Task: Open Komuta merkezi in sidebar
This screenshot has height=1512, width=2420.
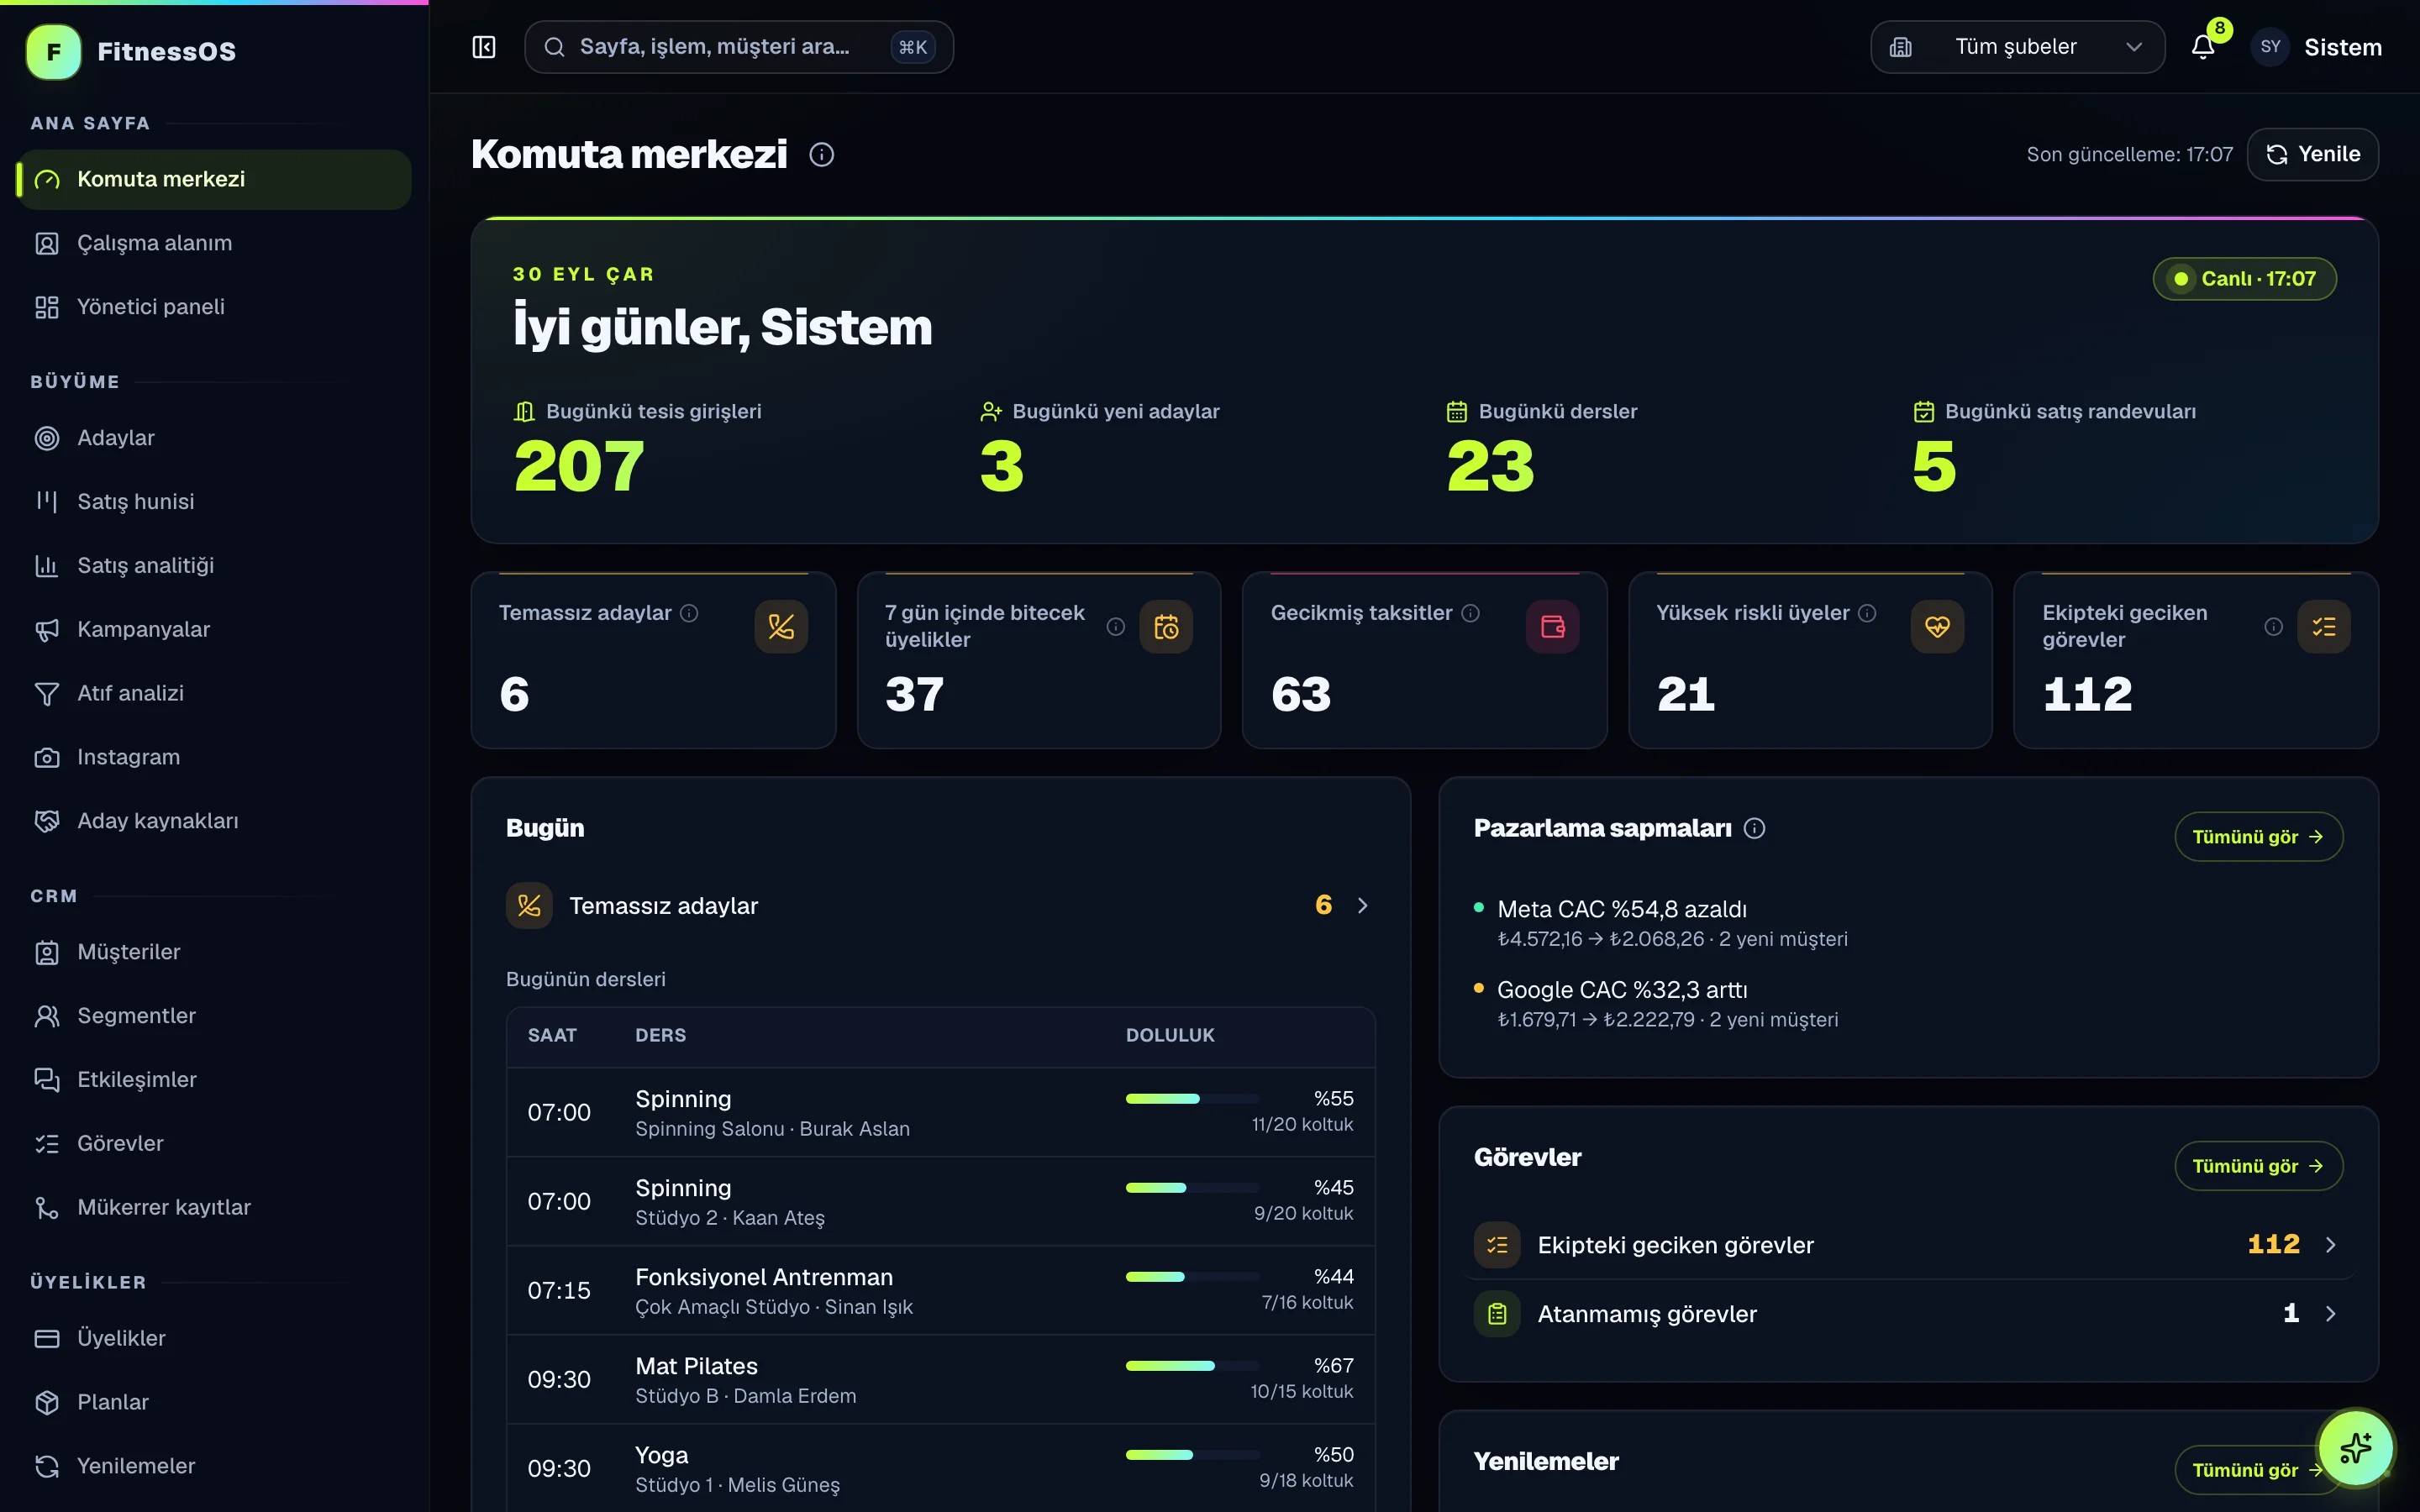Action: (214, 180)
